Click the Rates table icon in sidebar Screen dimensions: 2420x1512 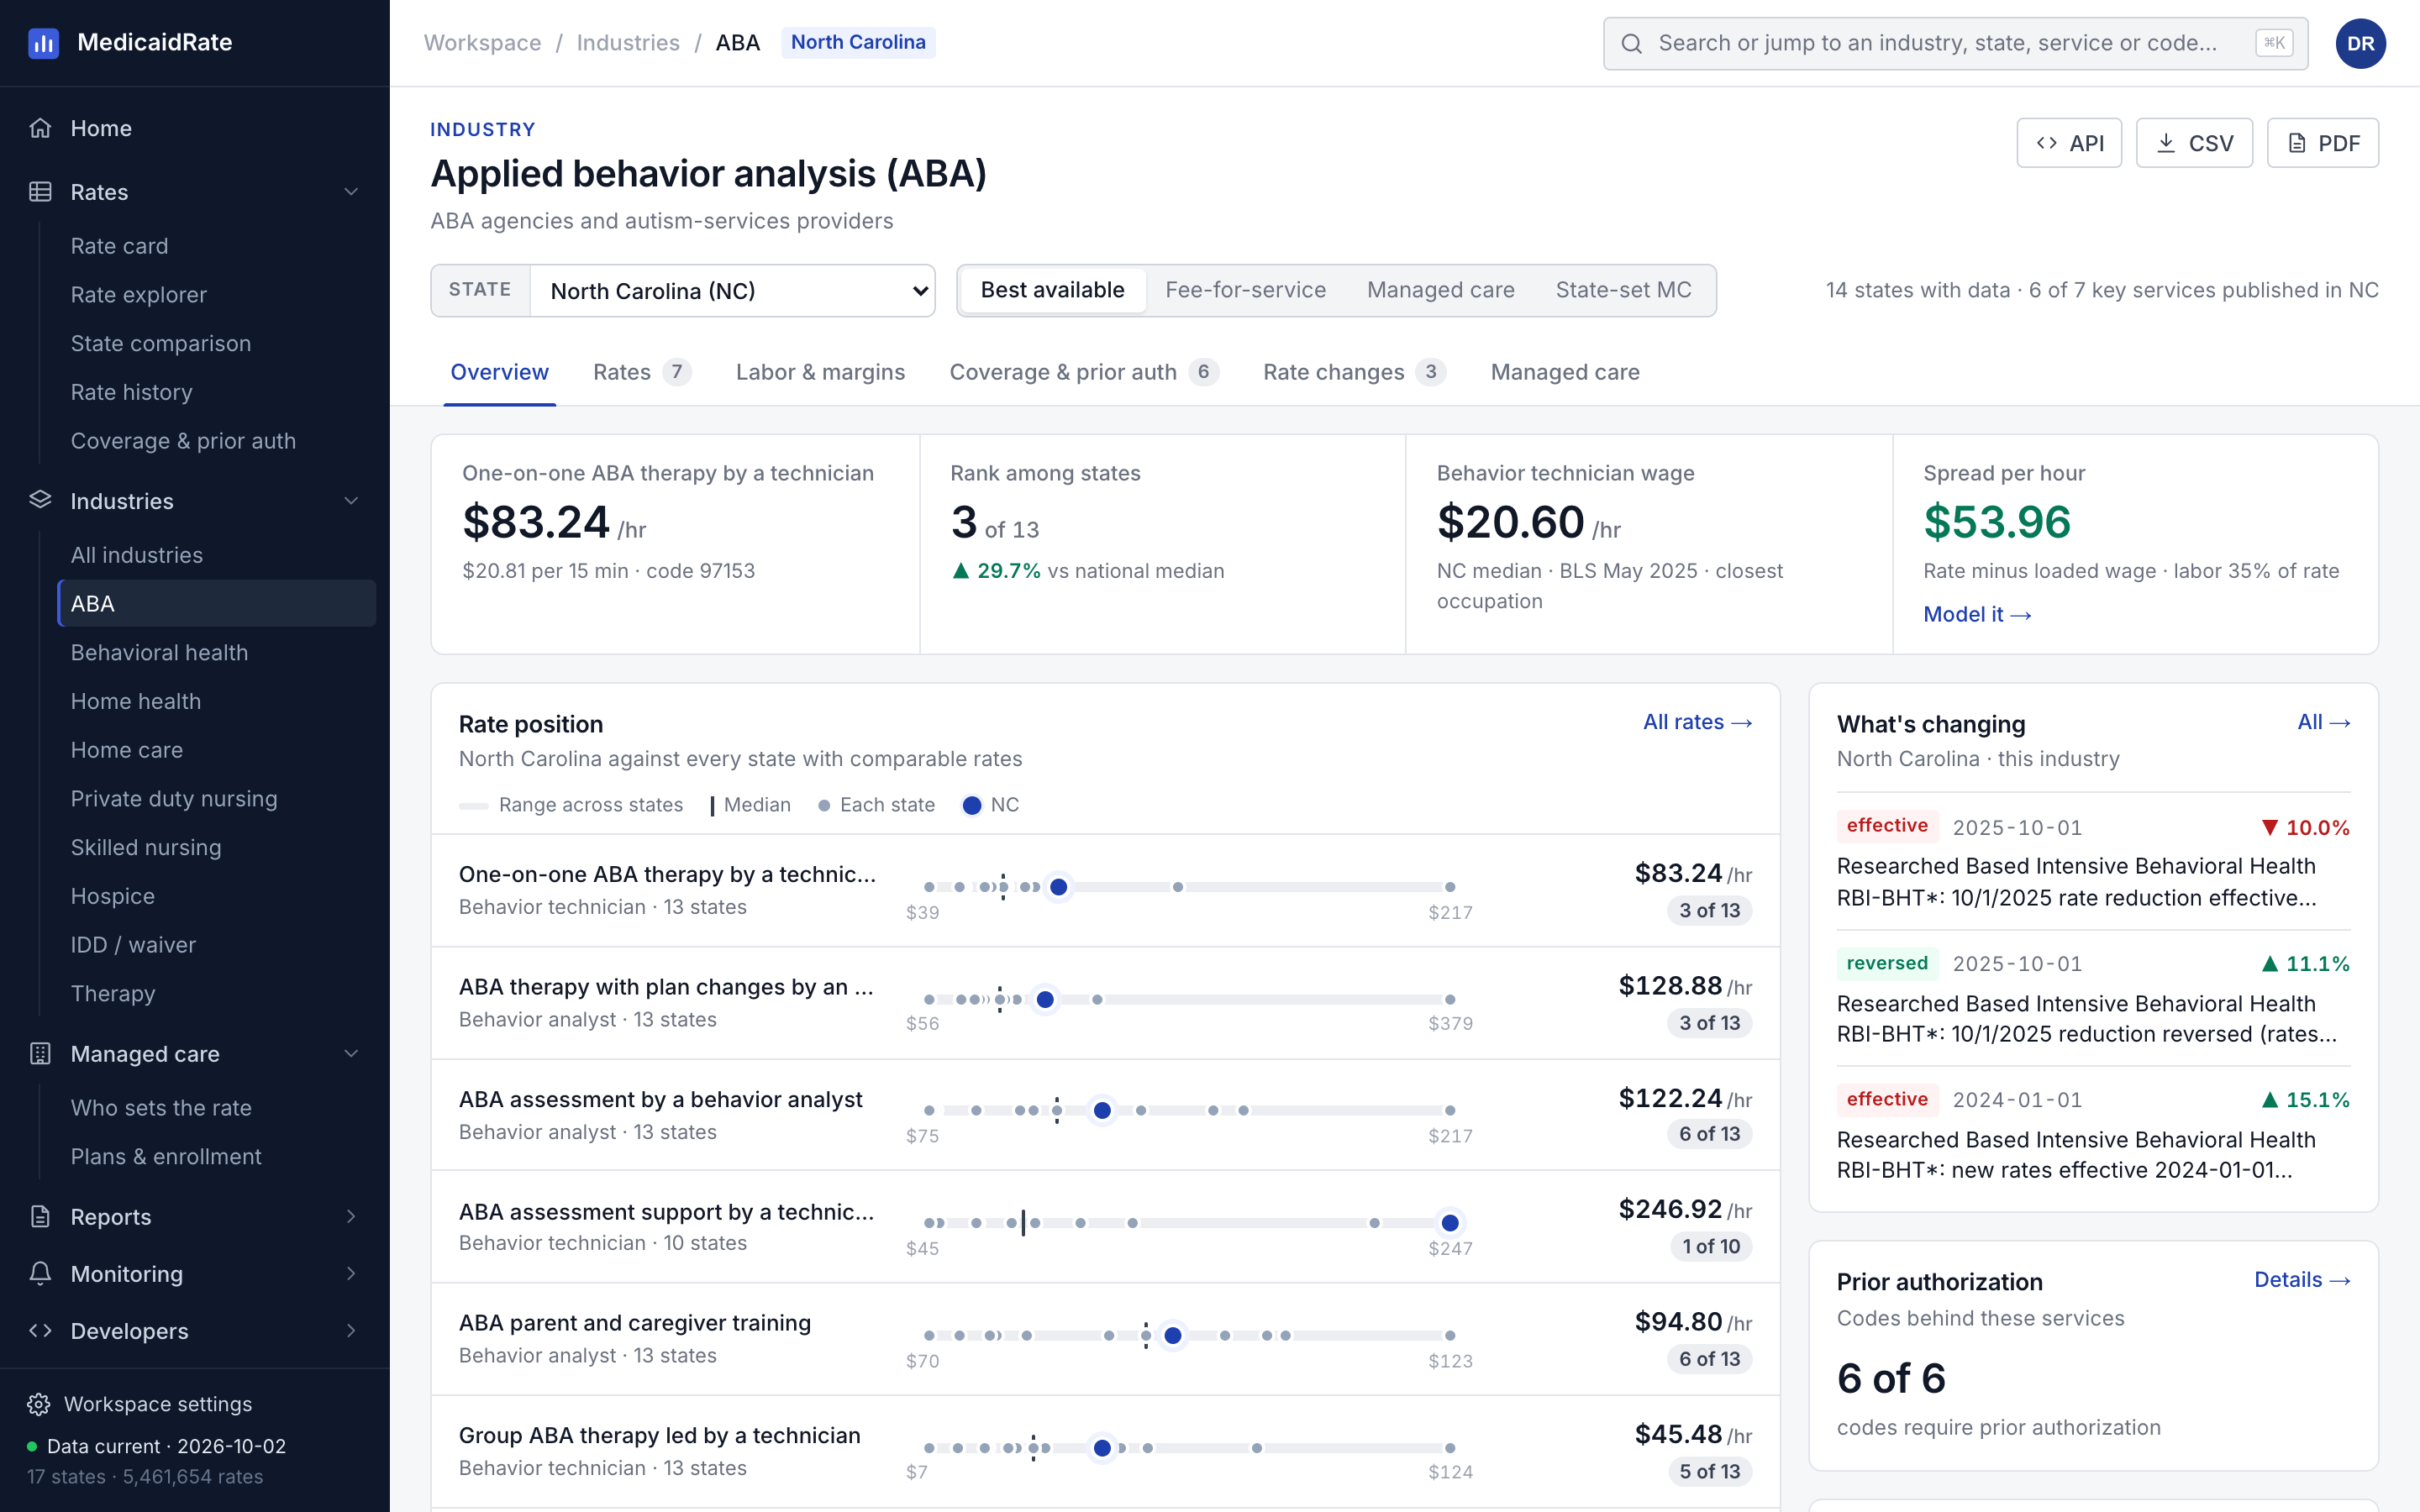pos(40,192)
